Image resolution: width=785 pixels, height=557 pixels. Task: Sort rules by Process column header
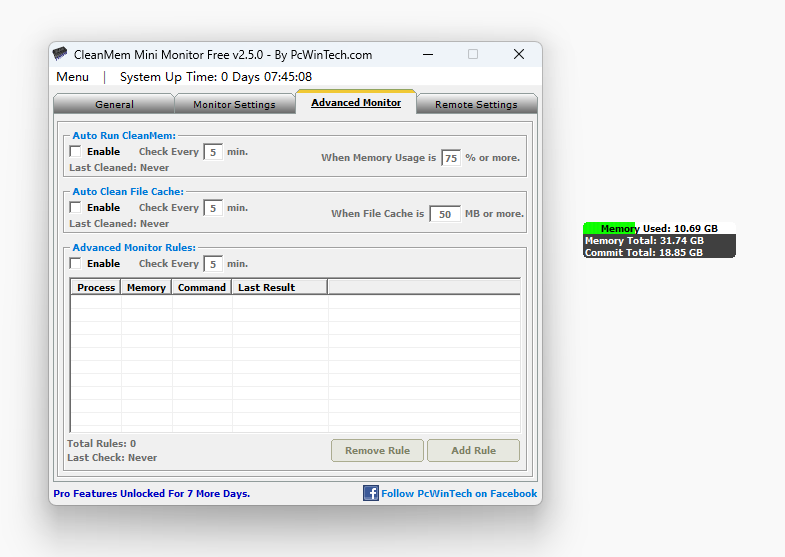96,287
